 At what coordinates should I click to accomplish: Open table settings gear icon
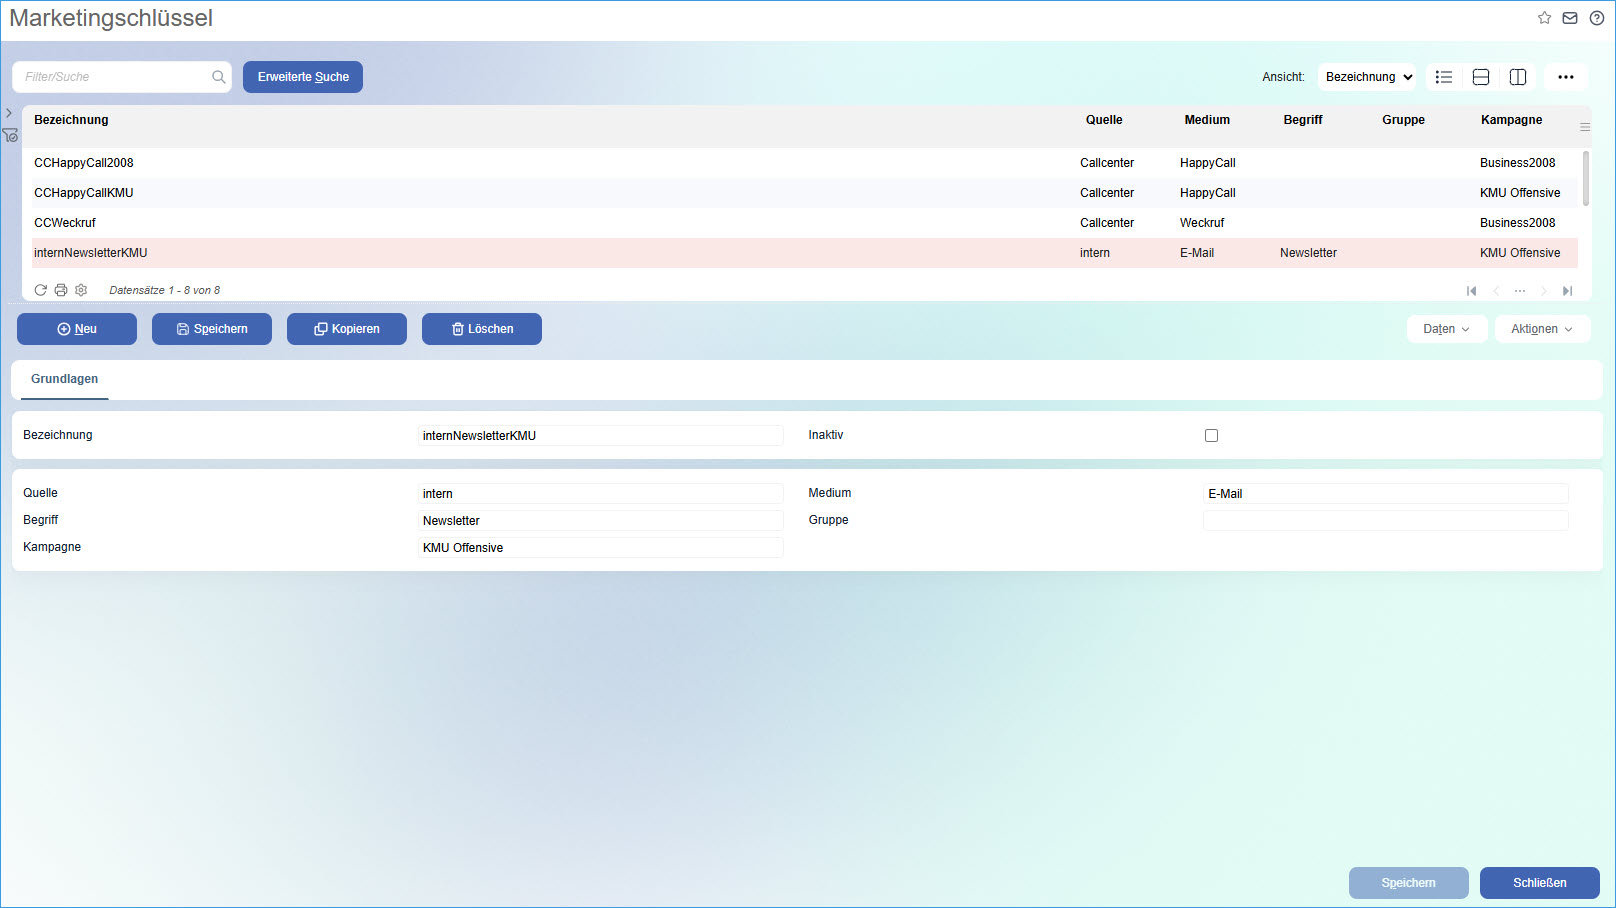coord(81,290)
